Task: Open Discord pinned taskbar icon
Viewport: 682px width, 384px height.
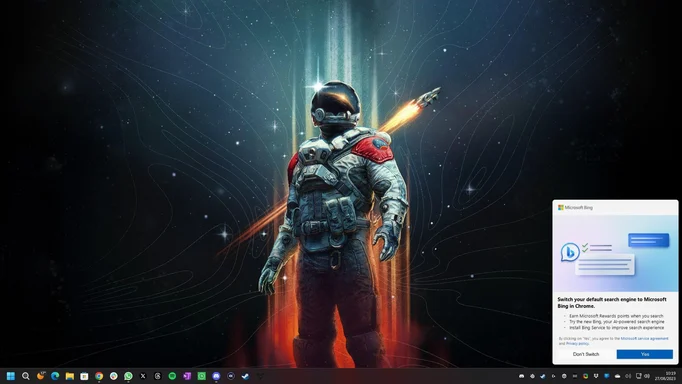Action: pos(216,376)
